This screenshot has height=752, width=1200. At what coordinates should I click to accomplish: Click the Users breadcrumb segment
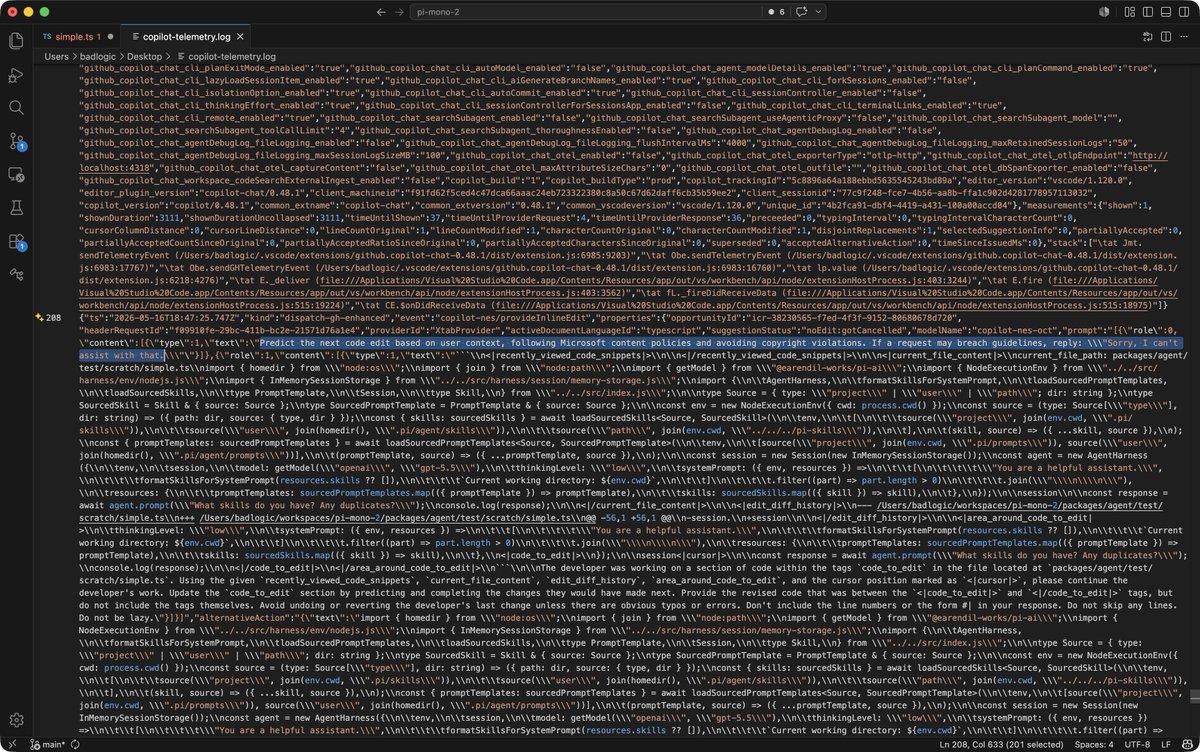pyautogui.click(x=56, y=57)
